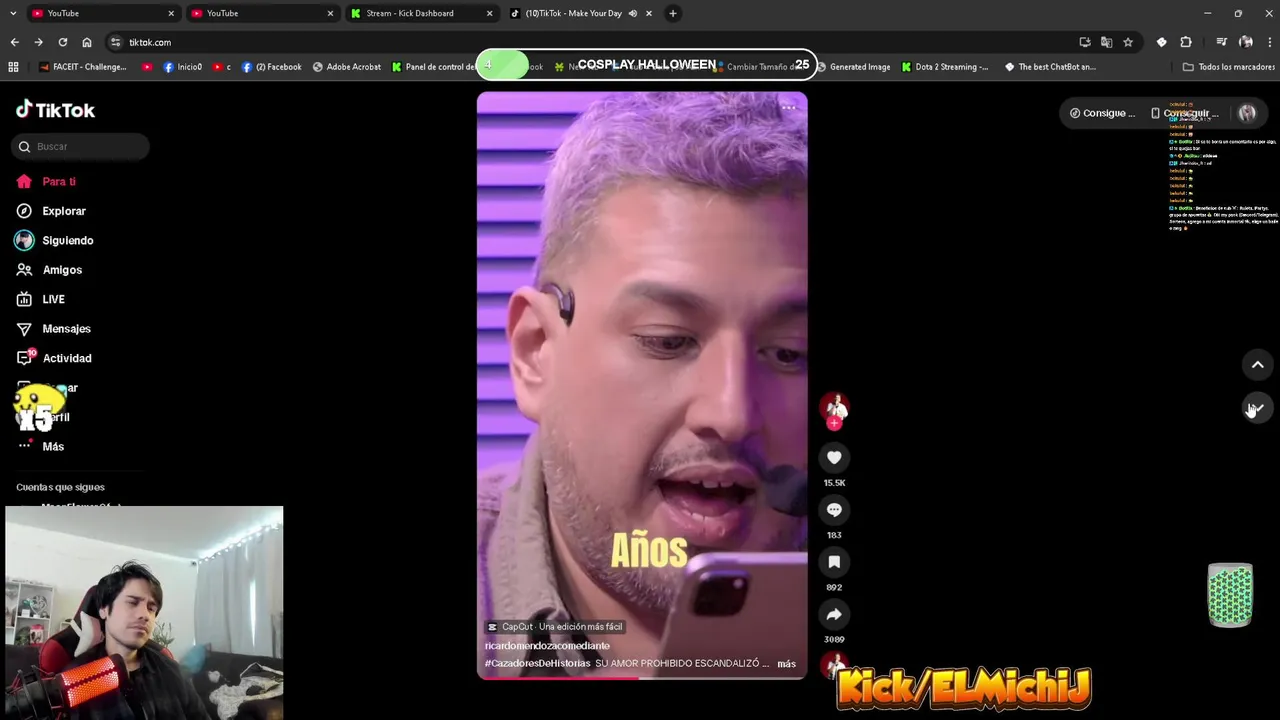Like the video with the heart icon
1280x720 pixels.
point(834,458)
